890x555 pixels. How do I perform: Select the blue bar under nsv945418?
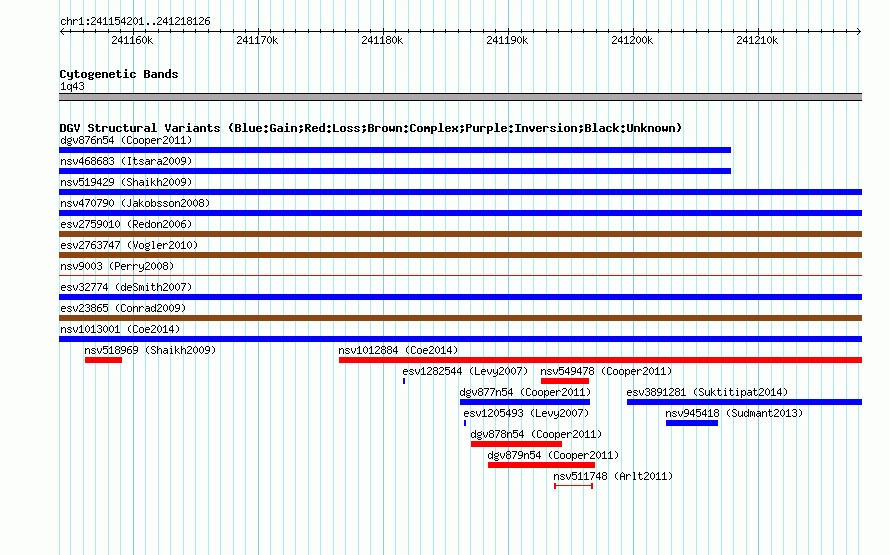coord(692,423)
